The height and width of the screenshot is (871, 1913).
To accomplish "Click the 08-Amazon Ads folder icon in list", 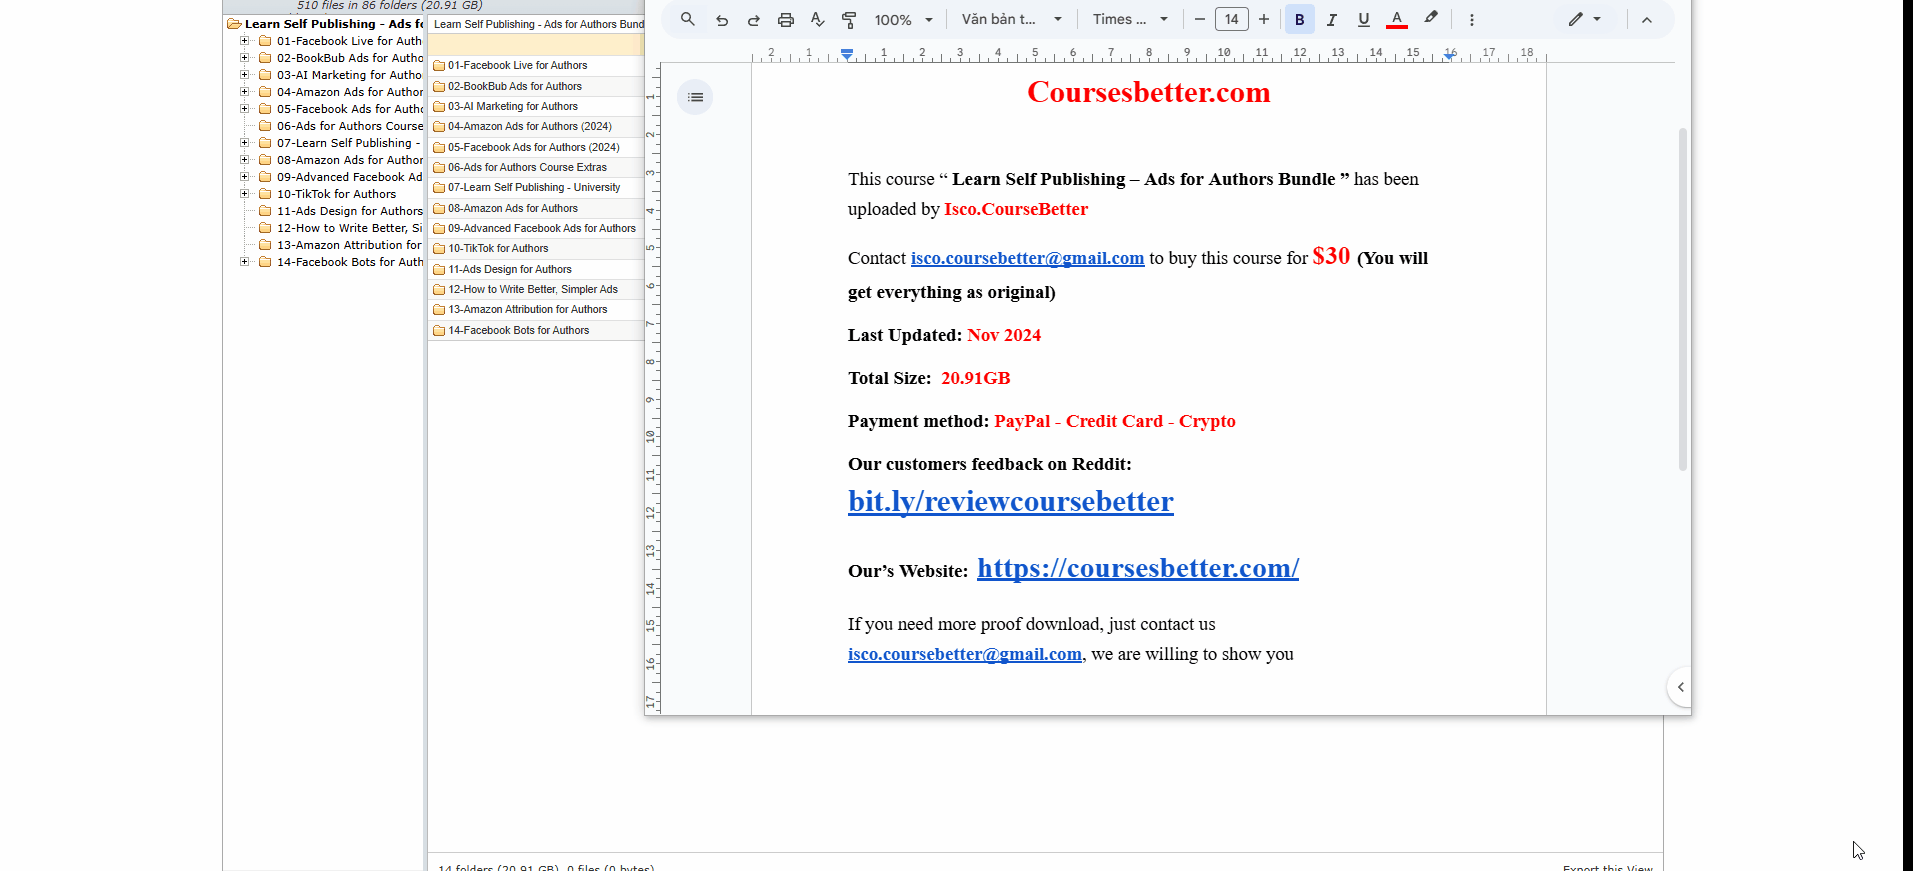I will click(x=439, y=209).
